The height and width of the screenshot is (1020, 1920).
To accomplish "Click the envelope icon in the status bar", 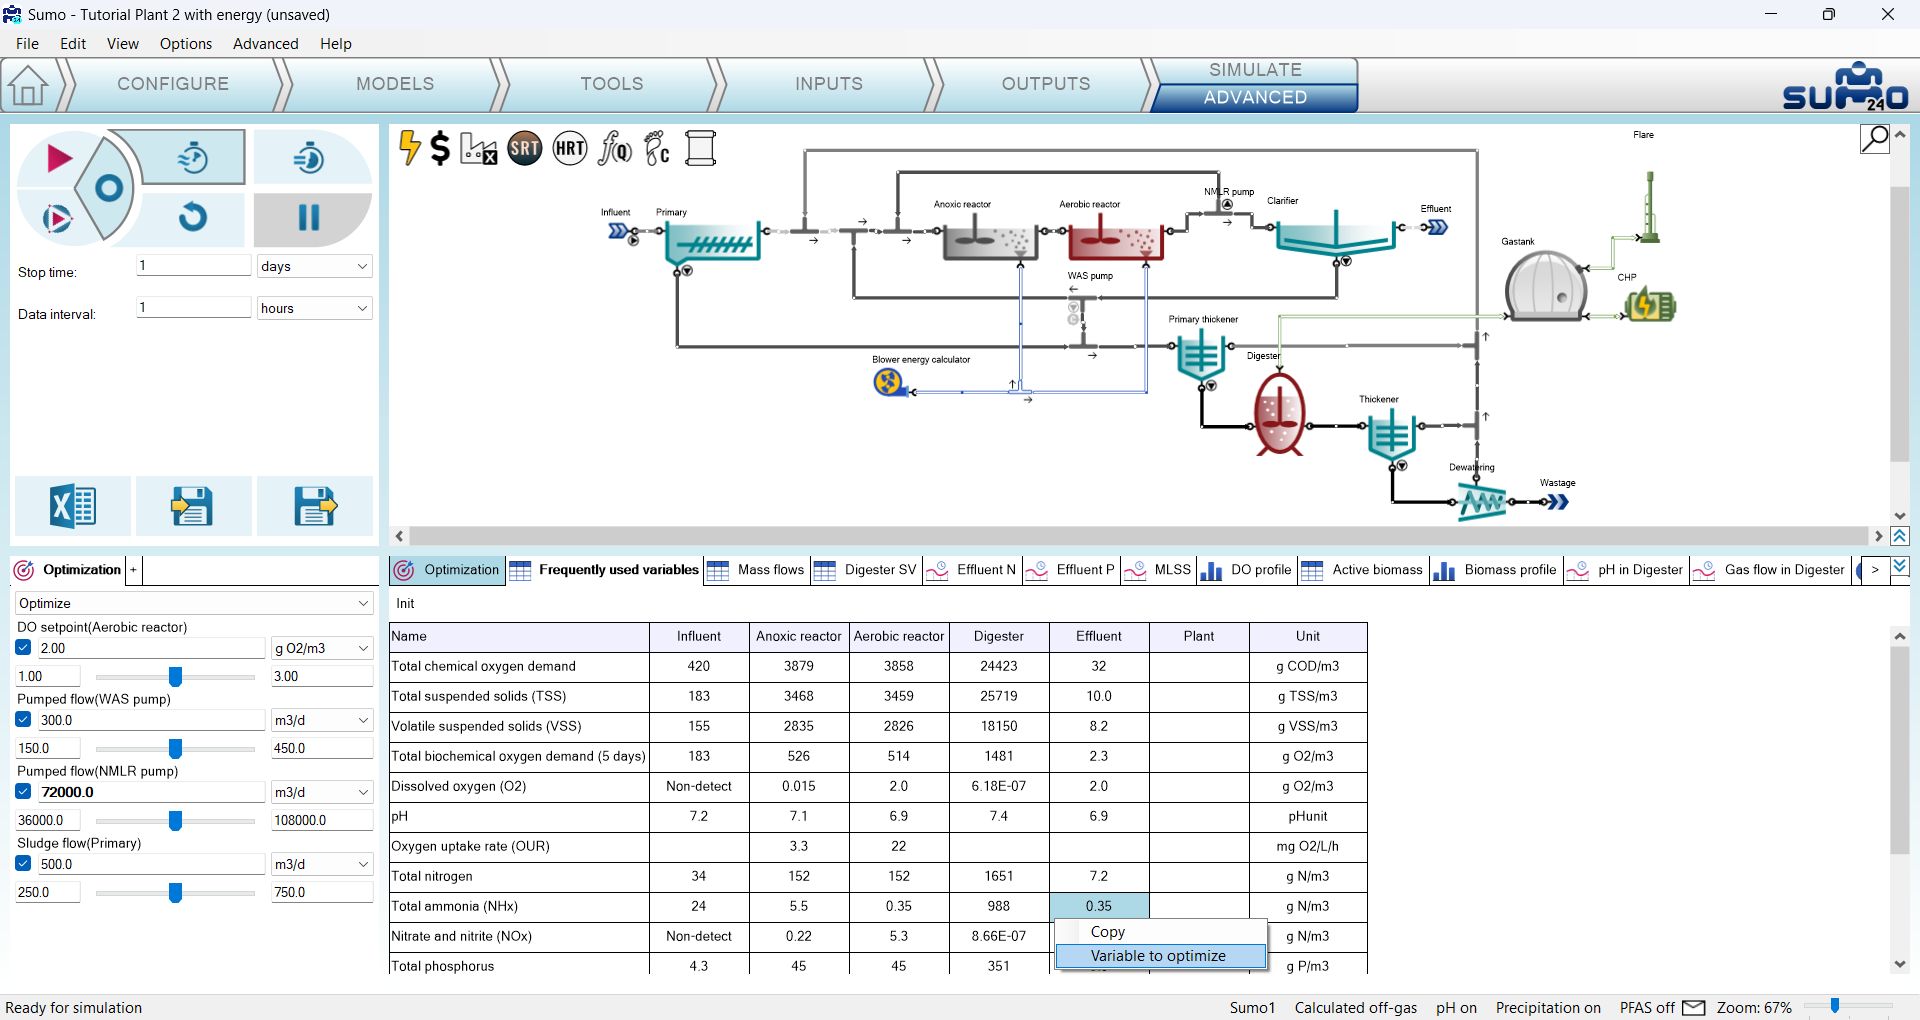I will point(1694,1007).
